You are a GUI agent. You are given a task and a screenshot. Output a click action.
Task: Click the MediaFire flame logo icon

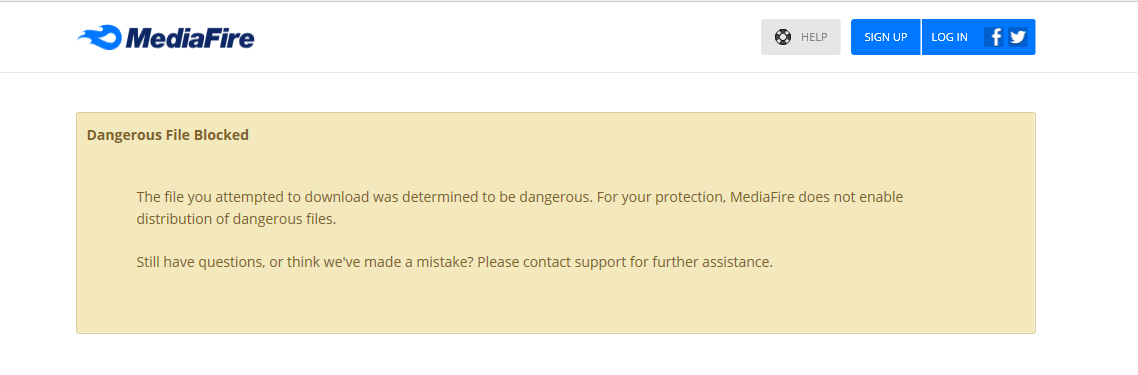tap(99, 37)
